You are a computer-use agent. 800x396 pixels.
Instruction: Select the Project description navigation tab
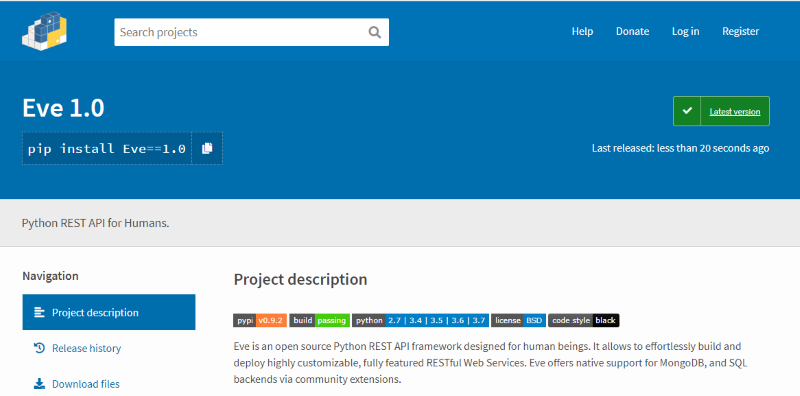pos(109,312)
